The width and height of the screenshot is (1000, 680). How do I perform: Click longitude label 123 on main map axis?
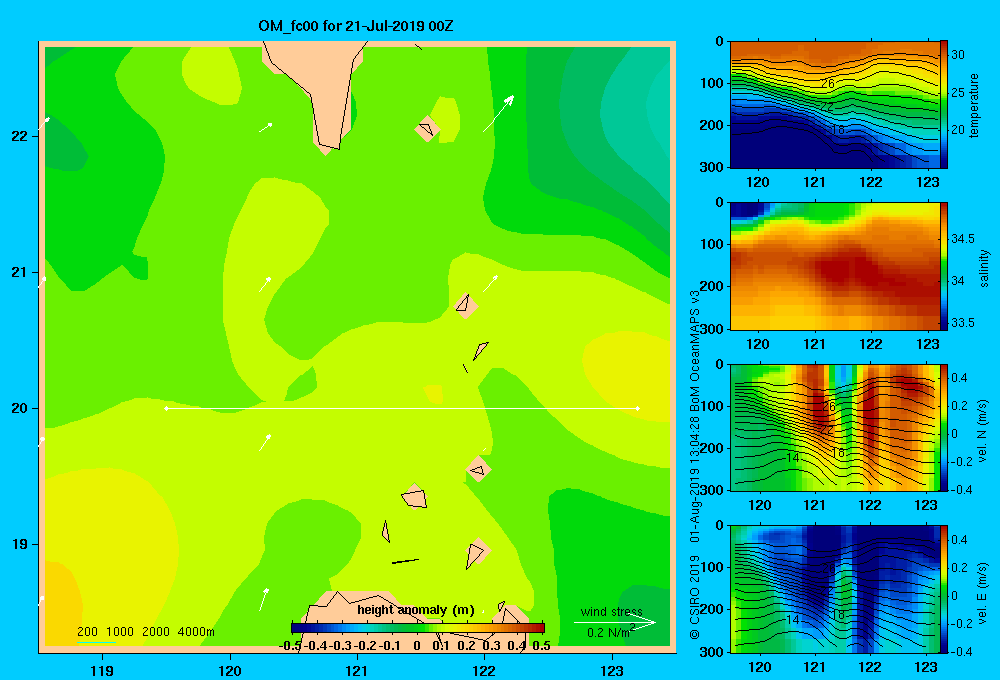point(612,670)
